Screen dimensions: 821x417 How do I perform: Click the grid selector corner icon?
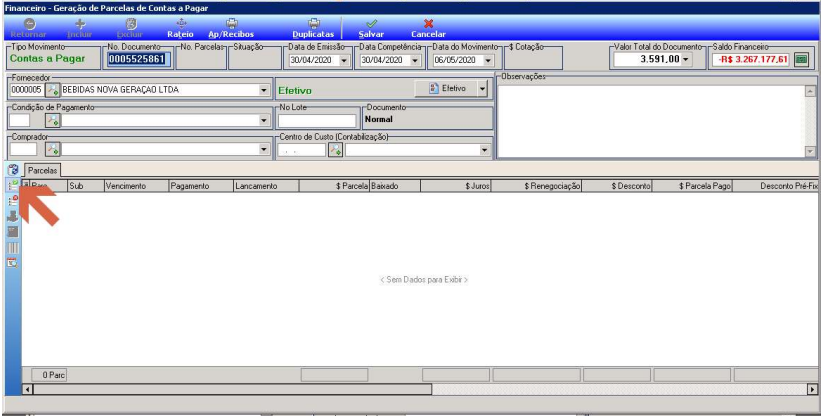[x=26, y=185]
